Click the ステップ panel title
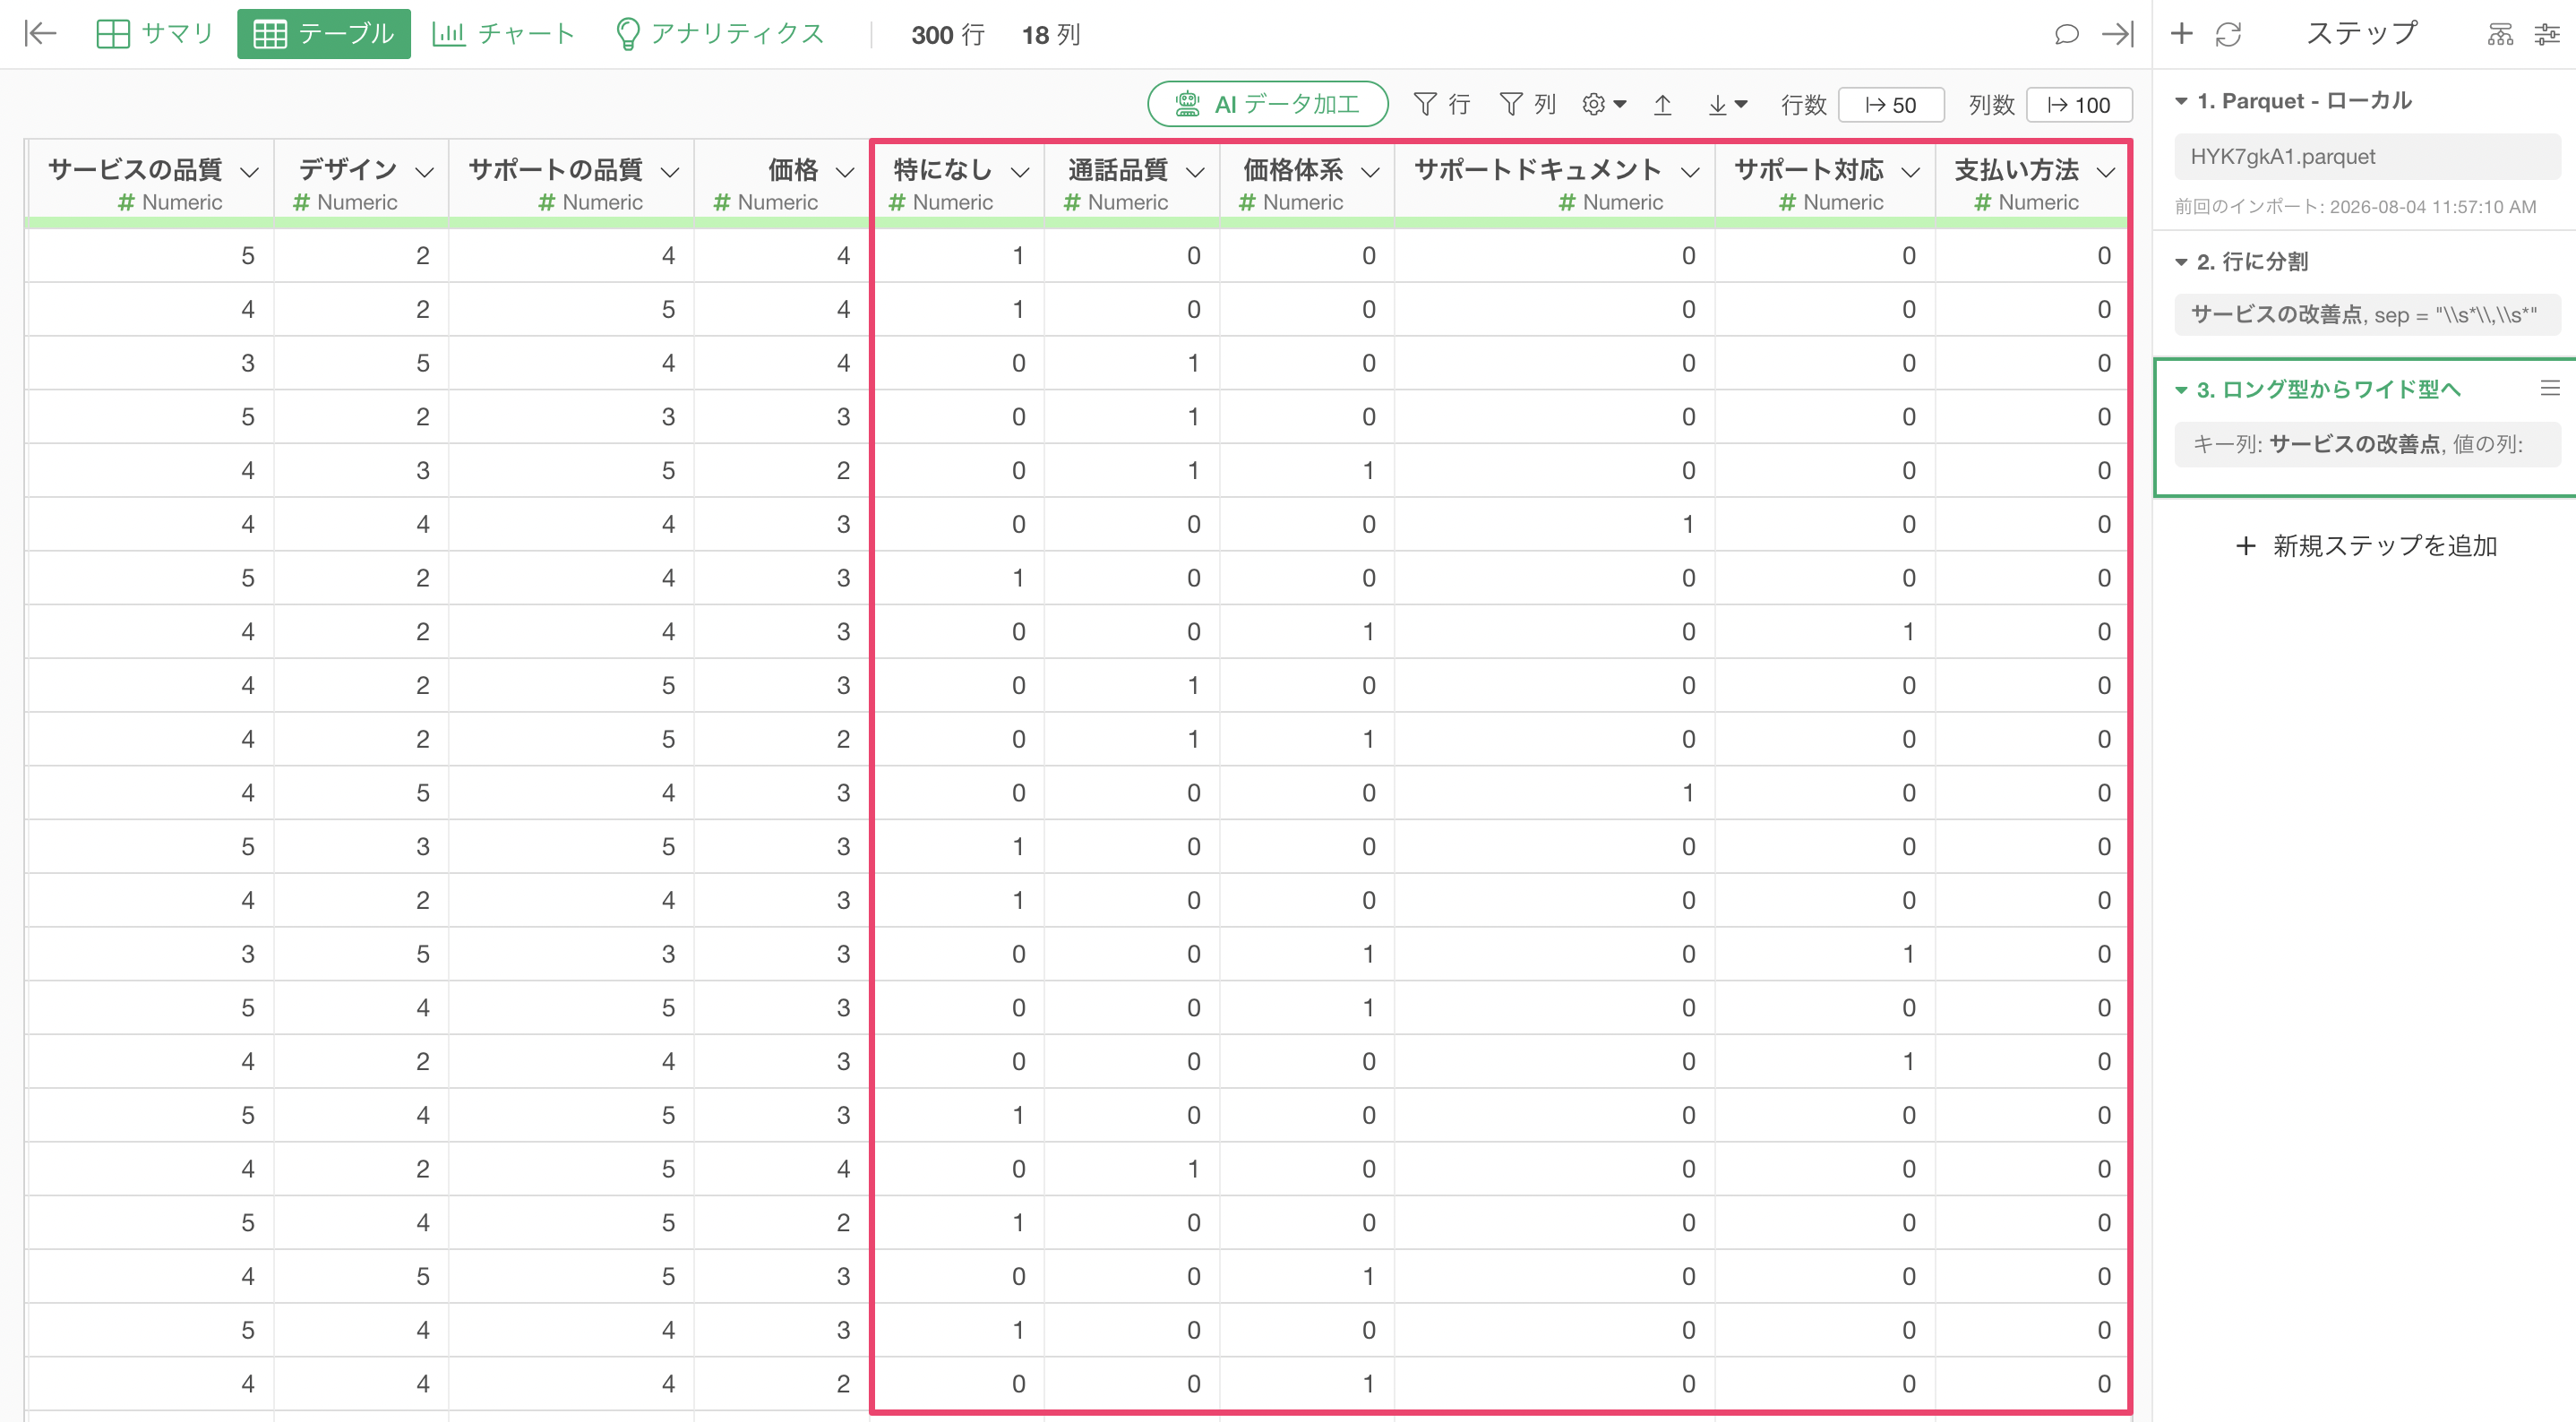This screenshot has height=1422, width=2576. (2361, 33)
